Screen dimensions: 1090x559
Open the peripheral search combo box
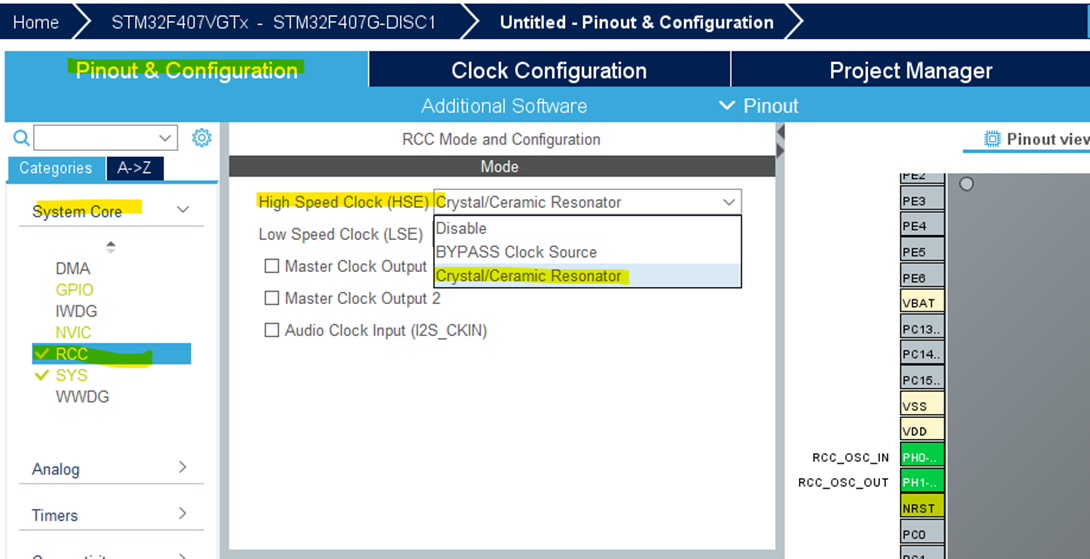point(106,138)
